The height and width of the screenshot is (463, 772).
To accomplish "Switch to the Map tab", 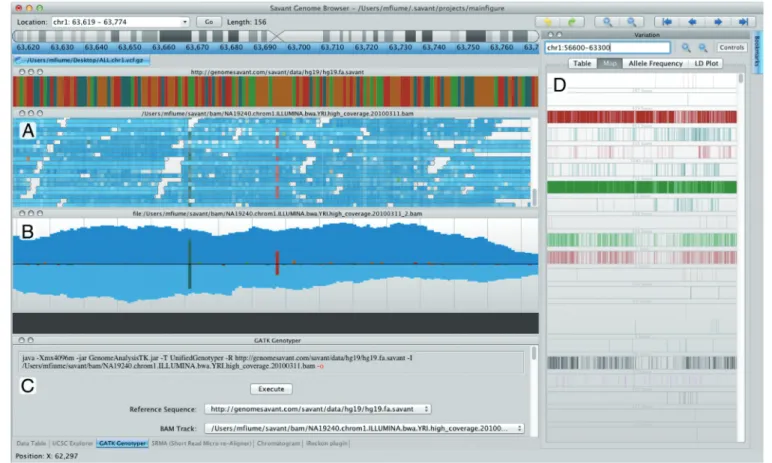I will (610, 63).
